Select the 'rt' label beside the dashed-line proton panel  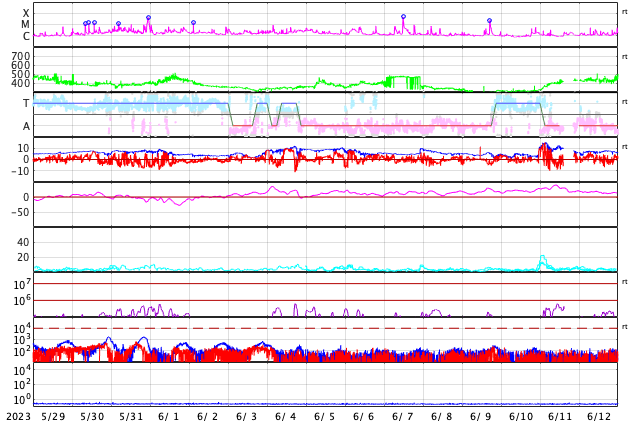coord(624,326)
